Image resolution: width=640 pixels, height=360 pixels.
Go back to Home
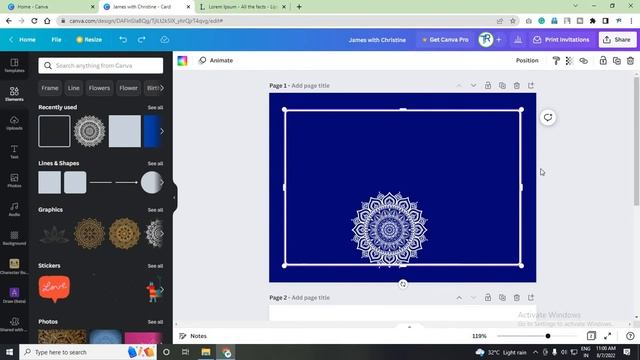coord(22,40)
